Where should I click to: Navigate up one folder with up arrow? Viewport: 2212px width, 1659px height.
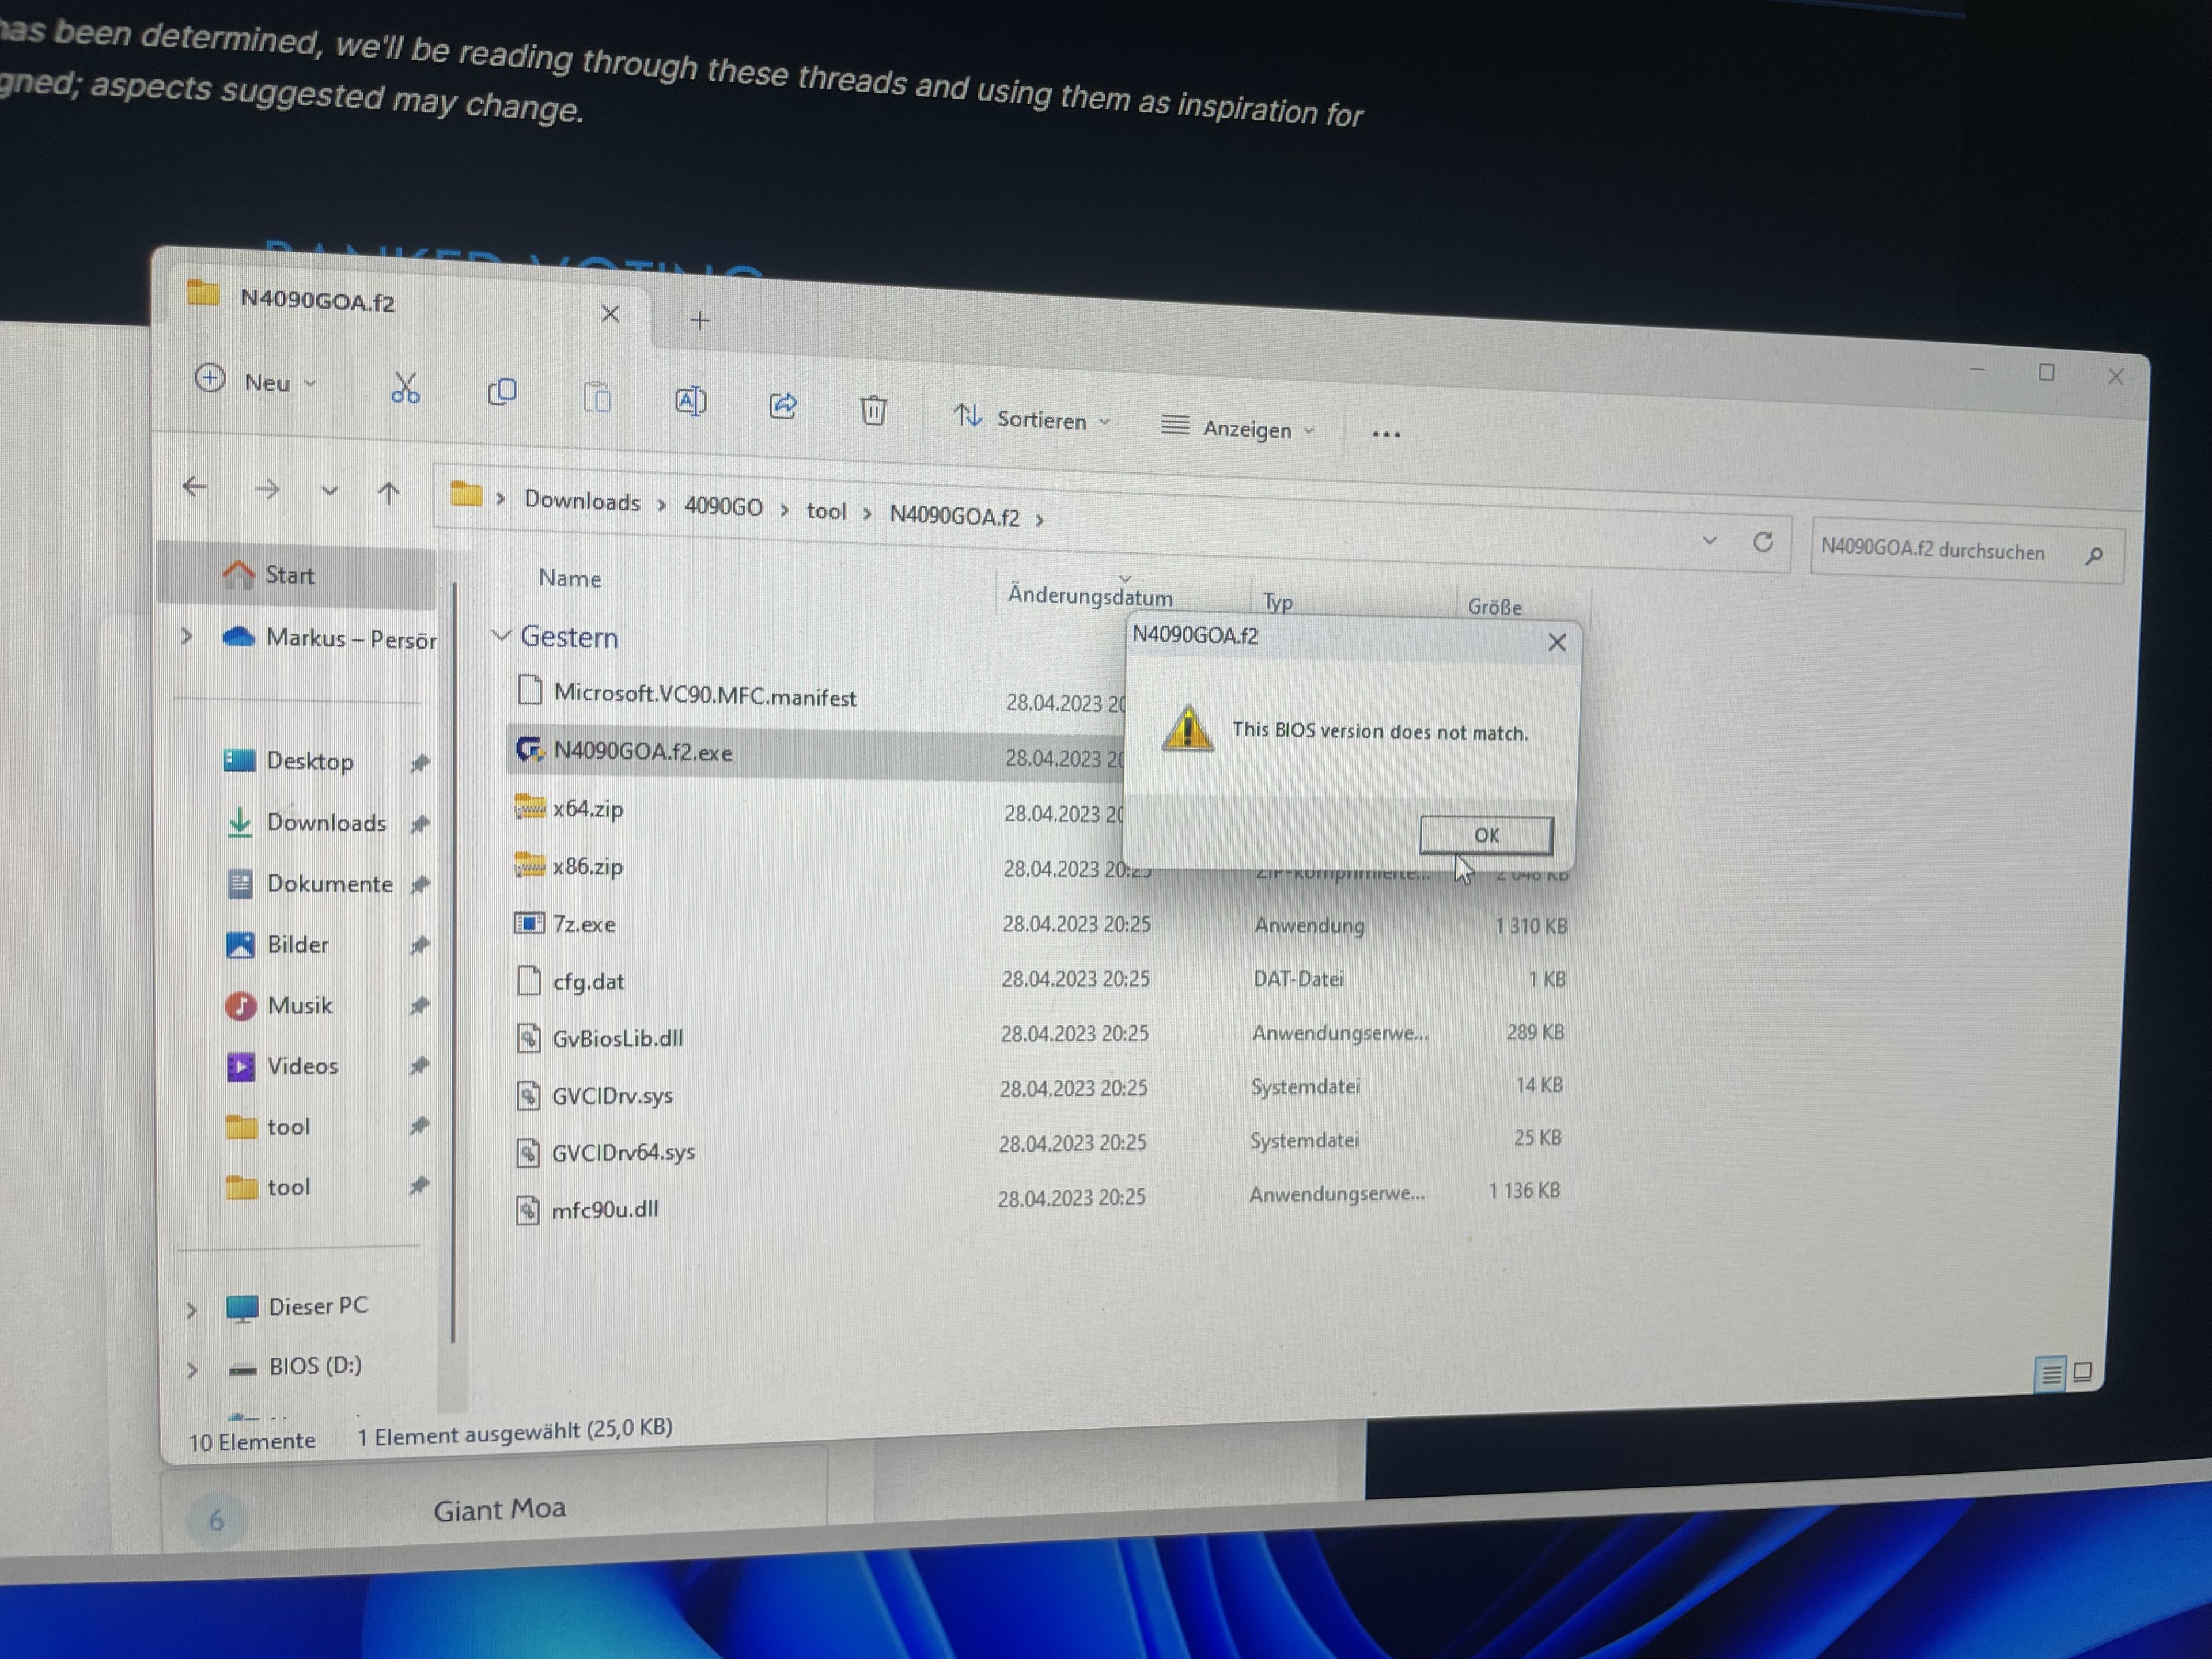[x=389, y=492]
